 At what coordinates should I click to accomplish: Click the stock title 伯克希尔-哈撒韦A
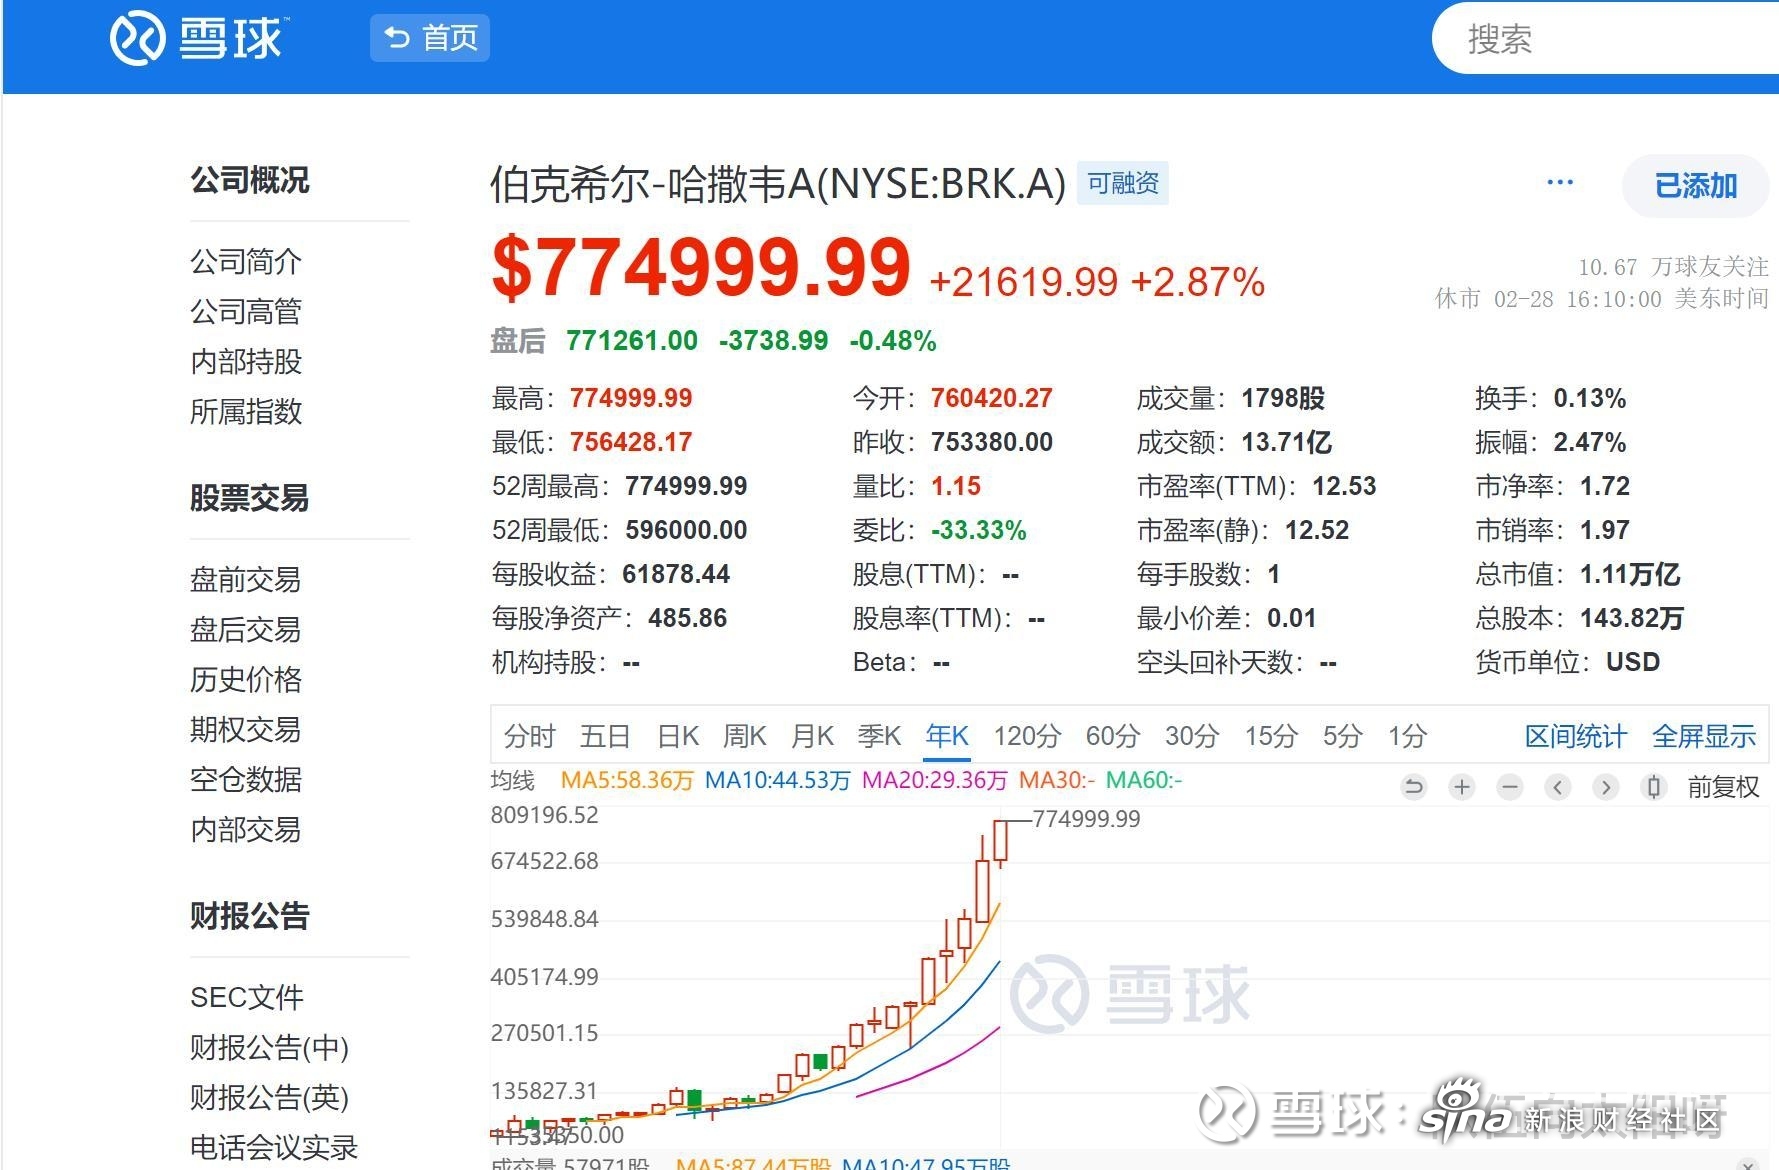pyautogui.click(x=778, y=184)
